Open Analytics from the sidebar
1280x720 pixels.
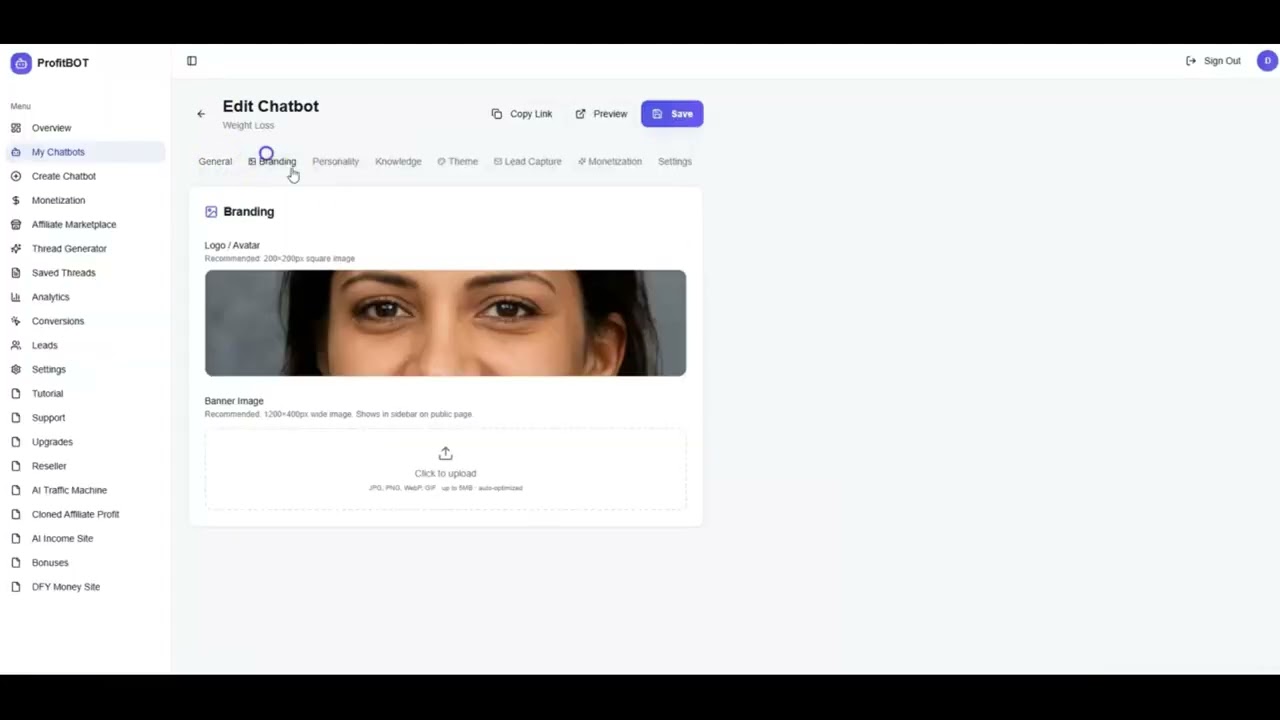(x=85, y=297)
